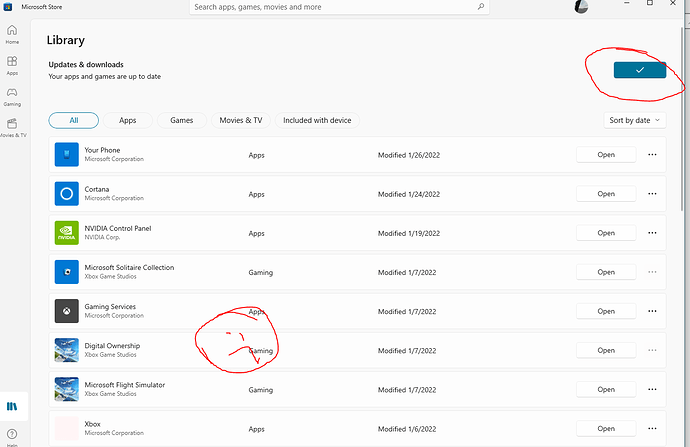Click the blue checkmark updates button

pyautogui.click(x=638, y=69)
